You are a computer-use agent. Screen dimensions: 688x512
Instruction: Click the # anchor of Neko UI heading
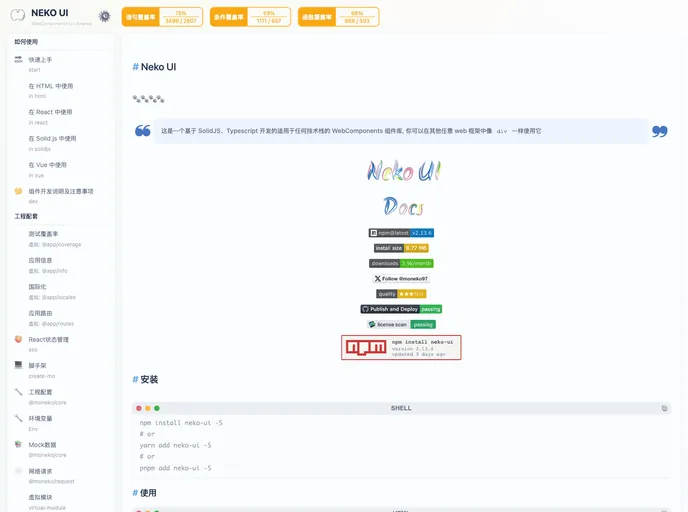pyautogui.click(x=135, y=67)
